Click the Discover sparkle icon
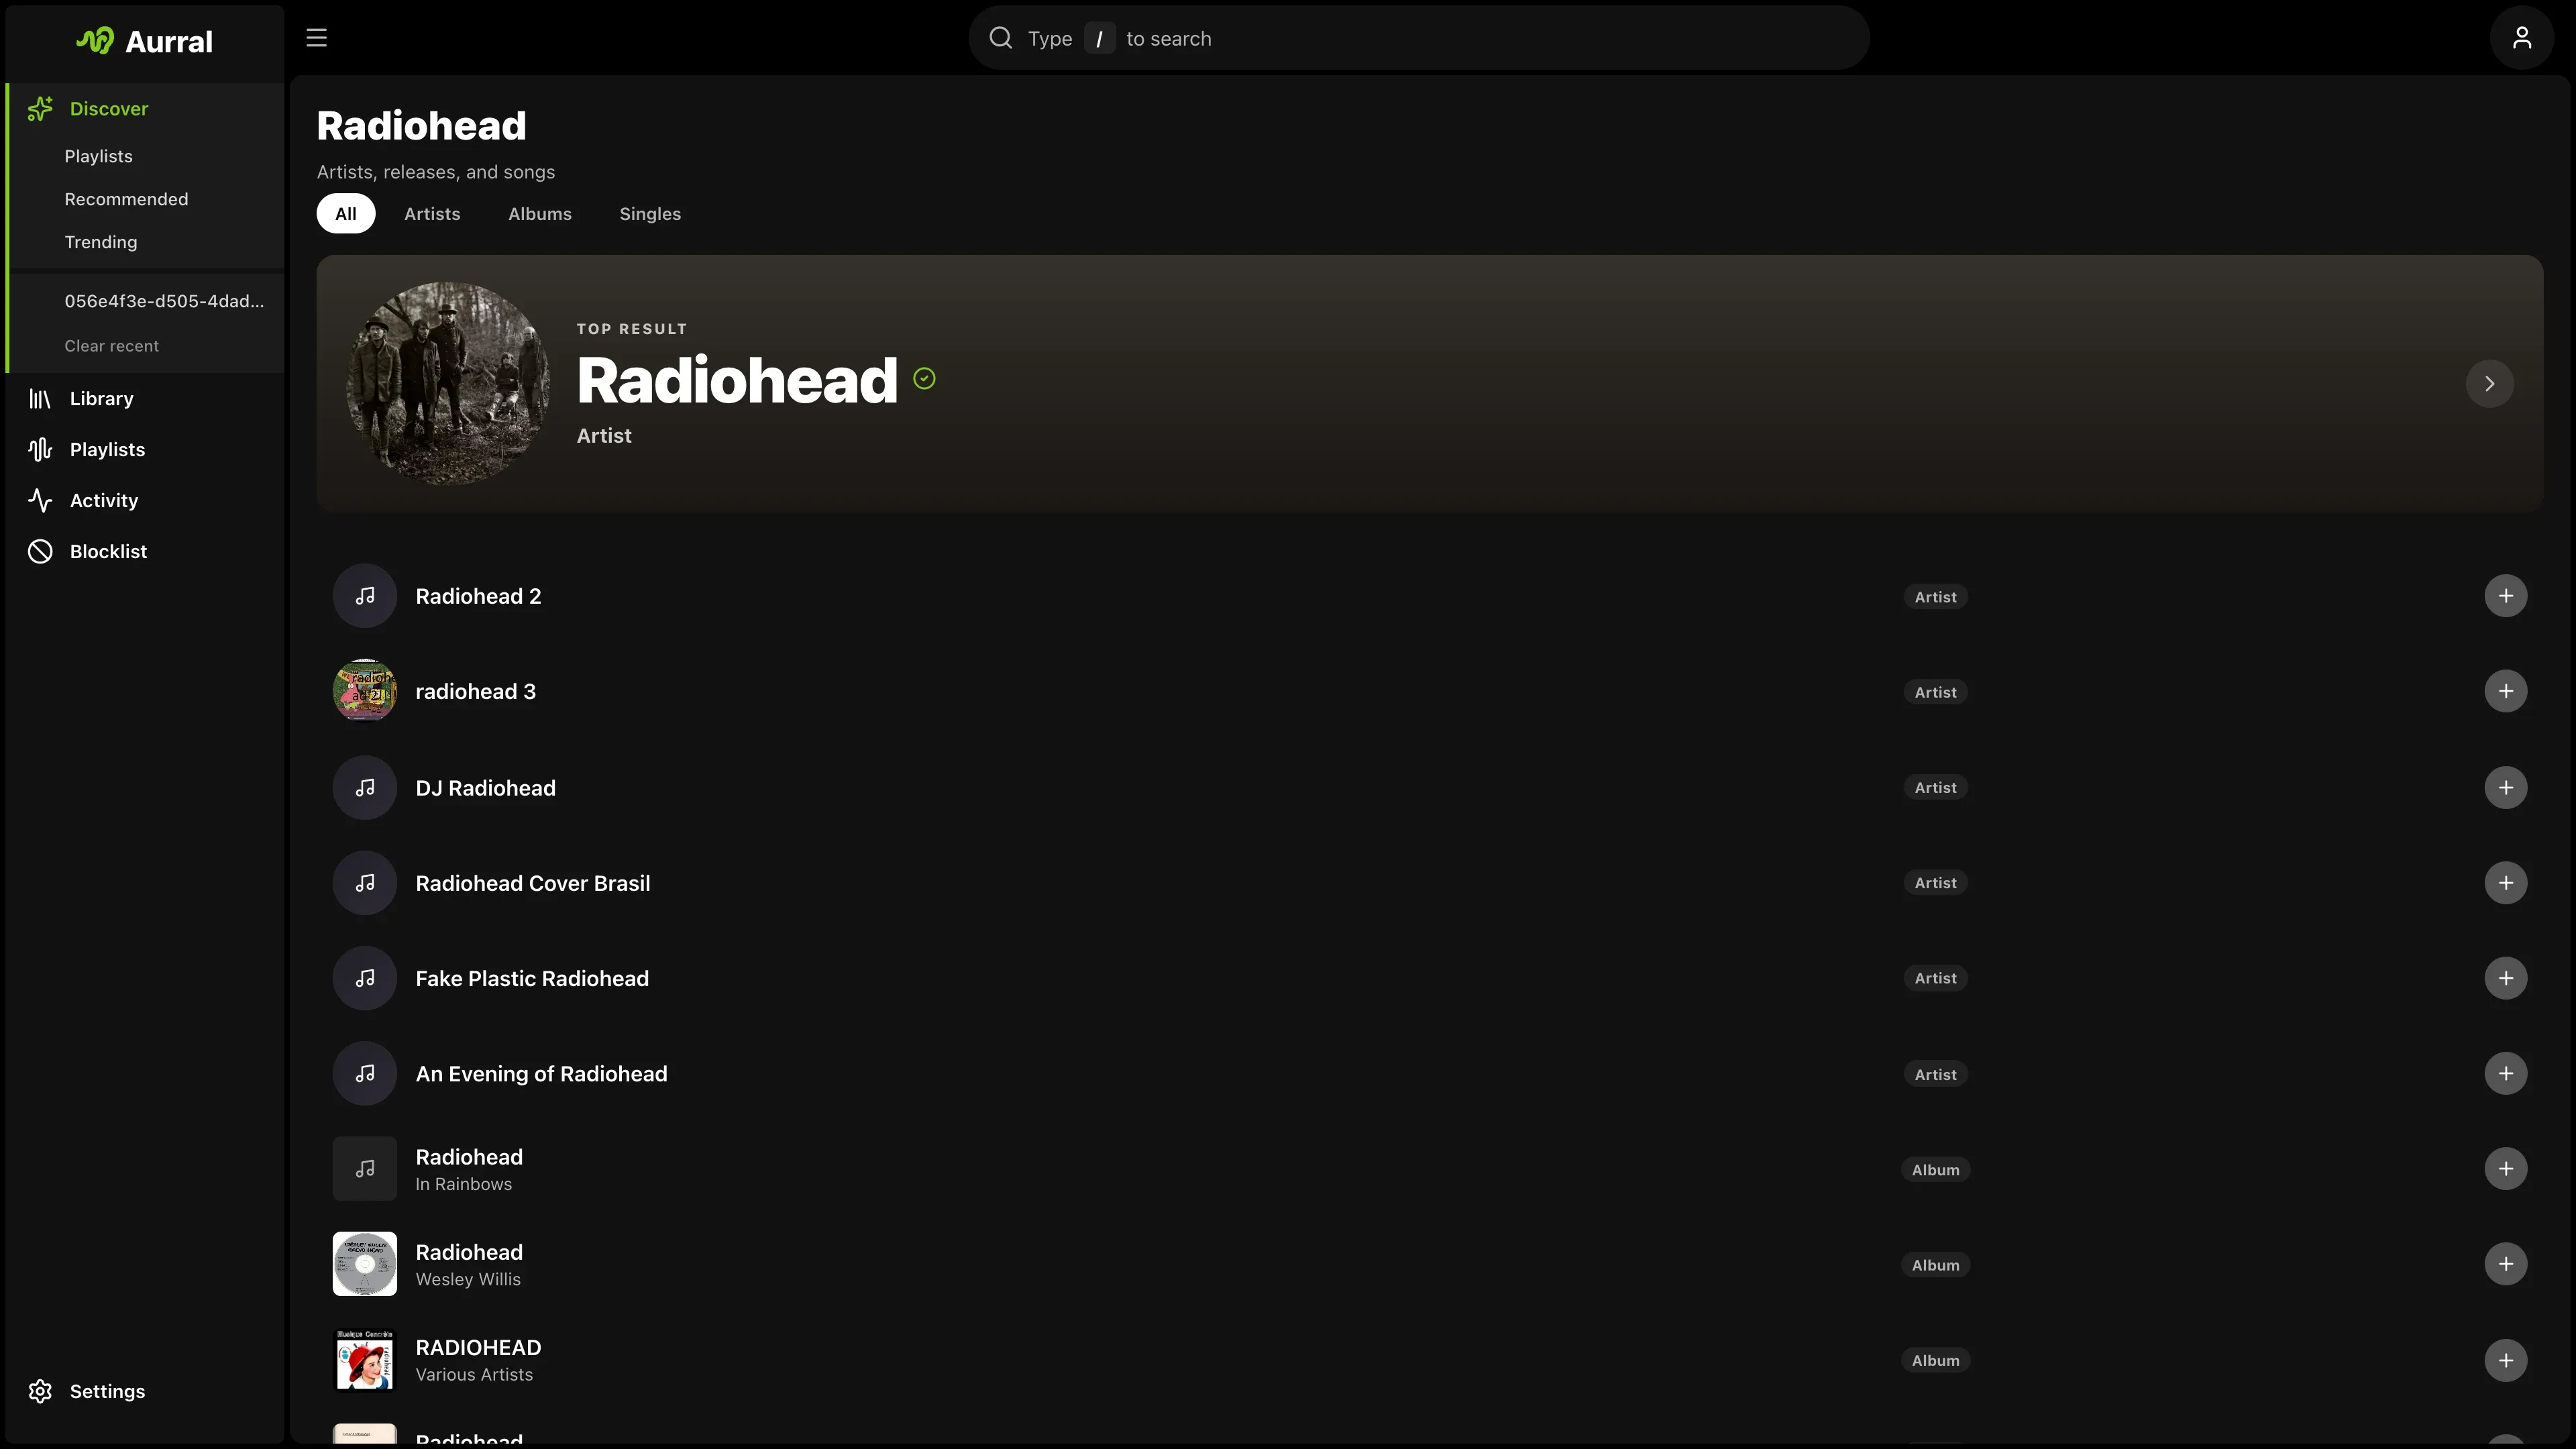The height and width of the screenshot is (1449, 2576). coord(40,109)
